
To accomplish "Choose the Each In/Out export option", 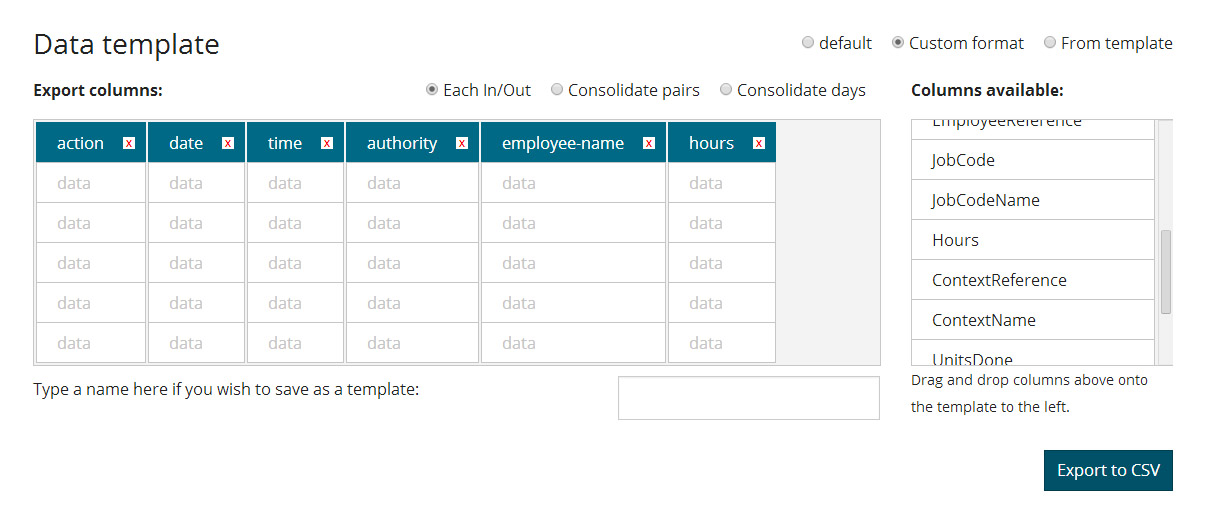I will coord(432,90).
